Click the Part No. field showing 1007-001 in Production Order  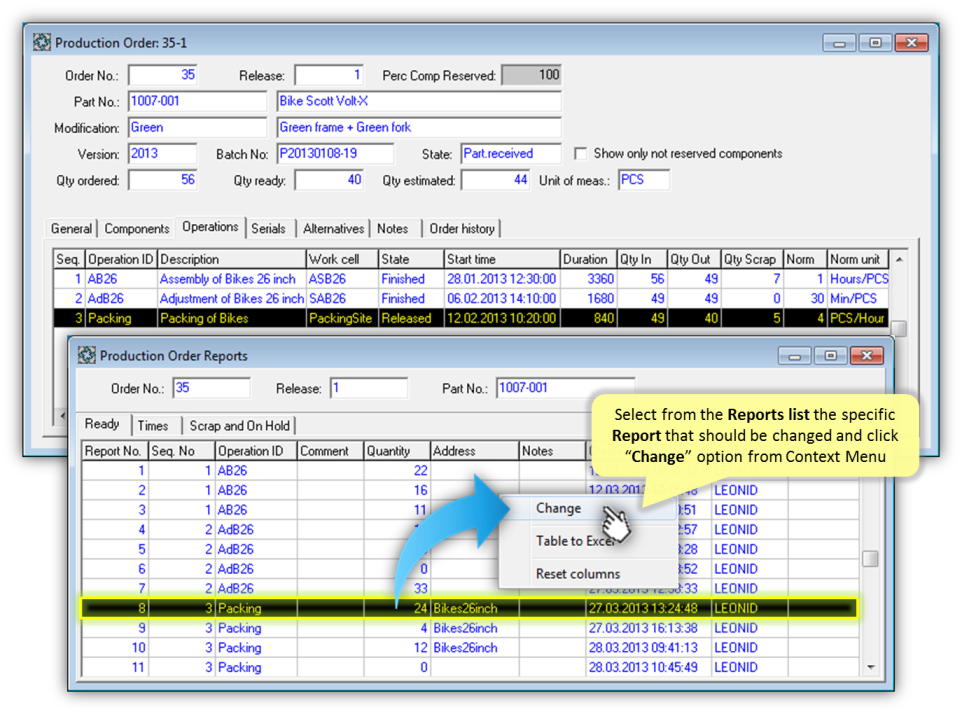[197, 101]
